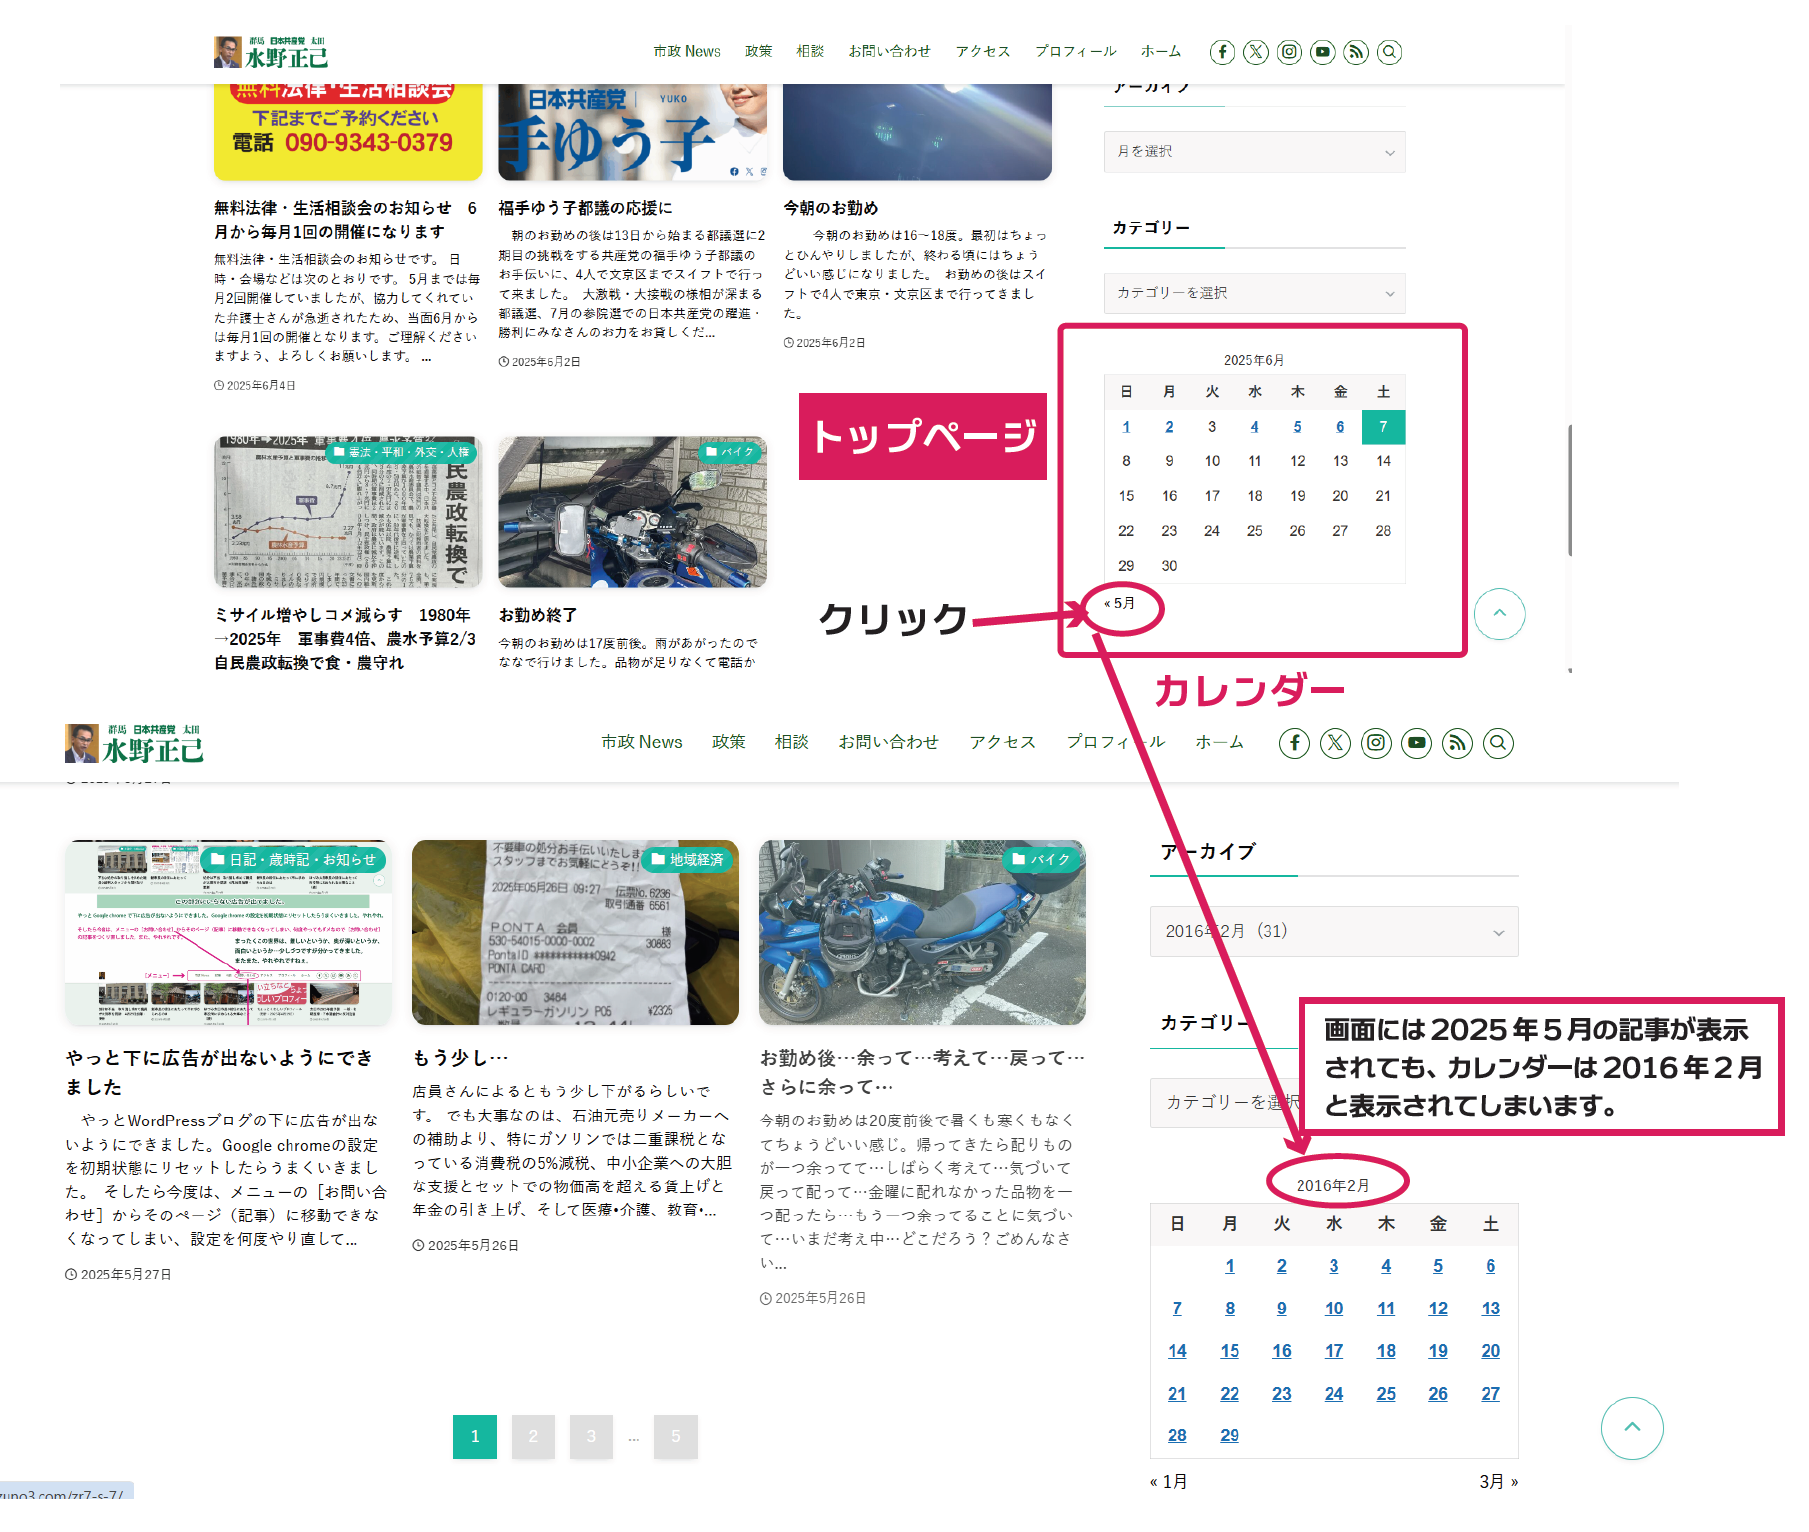Image resolution: width=1809 pixels, height=1532 pixels.
Task: Expand the 月を選択 archive dropdown
Action: (x=1254, y=152)
